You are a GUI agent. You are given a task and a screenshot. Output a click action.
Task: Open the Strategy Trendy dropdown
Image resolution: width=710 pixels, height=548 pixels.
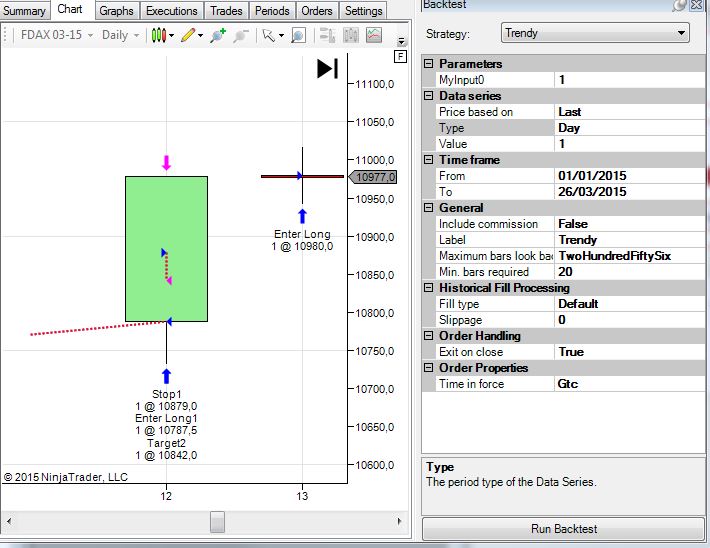[x=595, y=33]
